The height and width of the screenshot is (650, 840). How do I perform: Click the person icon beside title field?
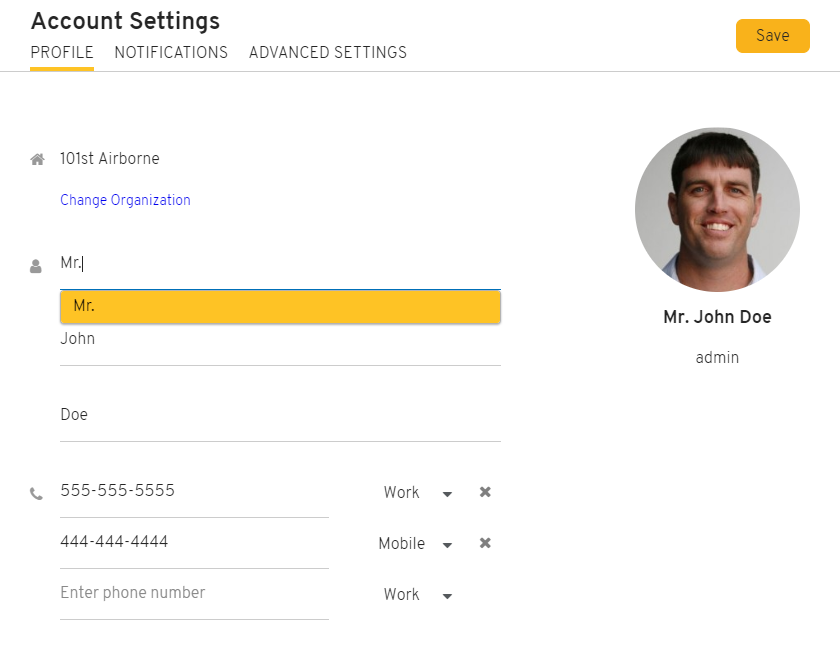pyautogui.click(x=35, y=266)
